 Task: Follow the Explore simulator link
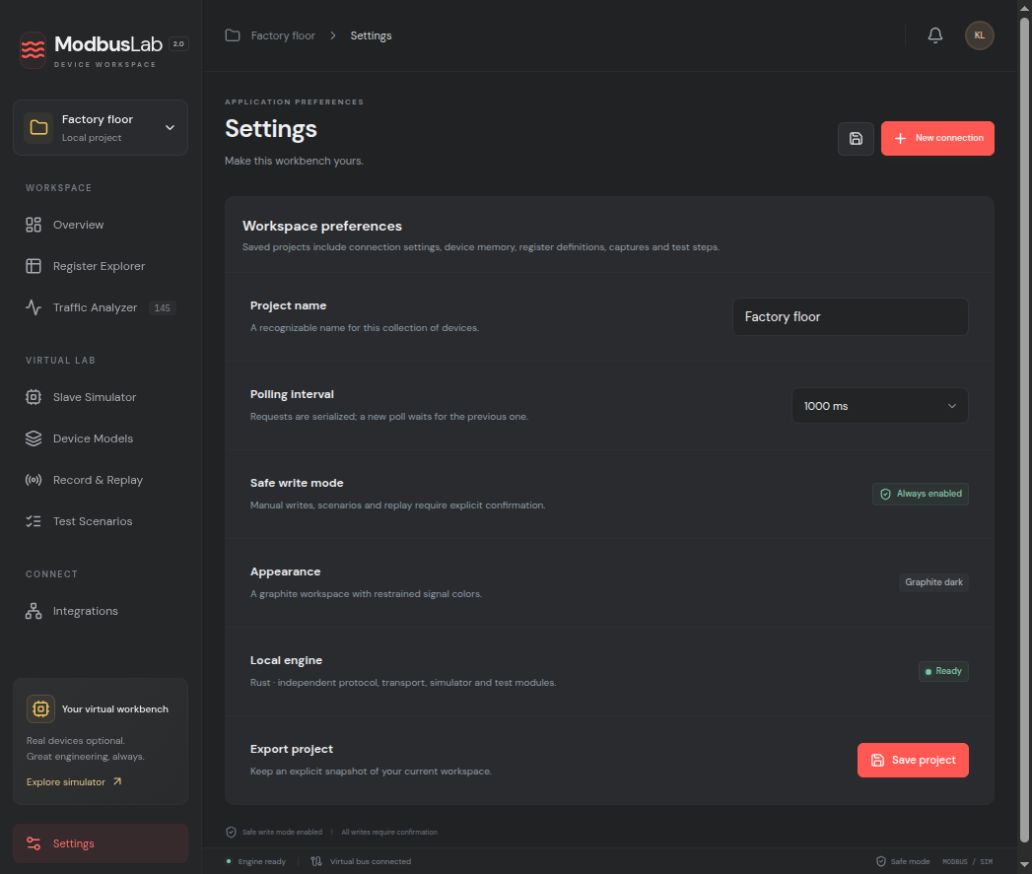[74, 782]
